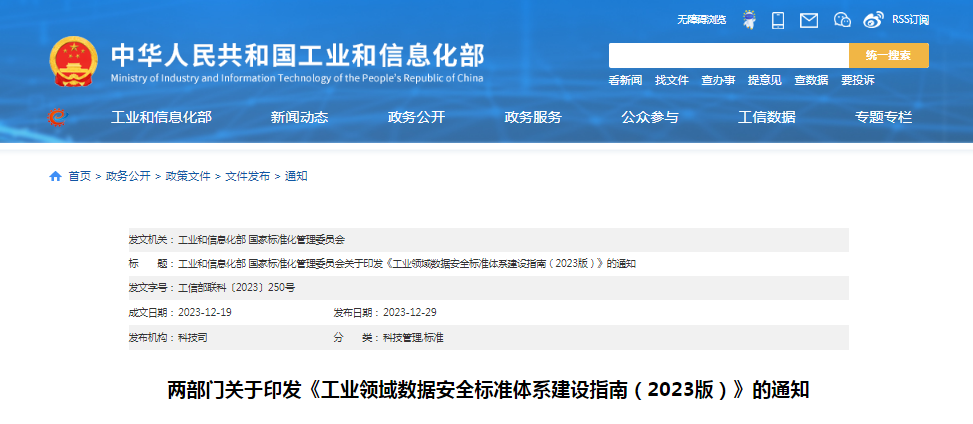This screenshot has height=424, width=973.
Task: Go to 文件发布 in the breadcrumb
Action: click(248, 176)
